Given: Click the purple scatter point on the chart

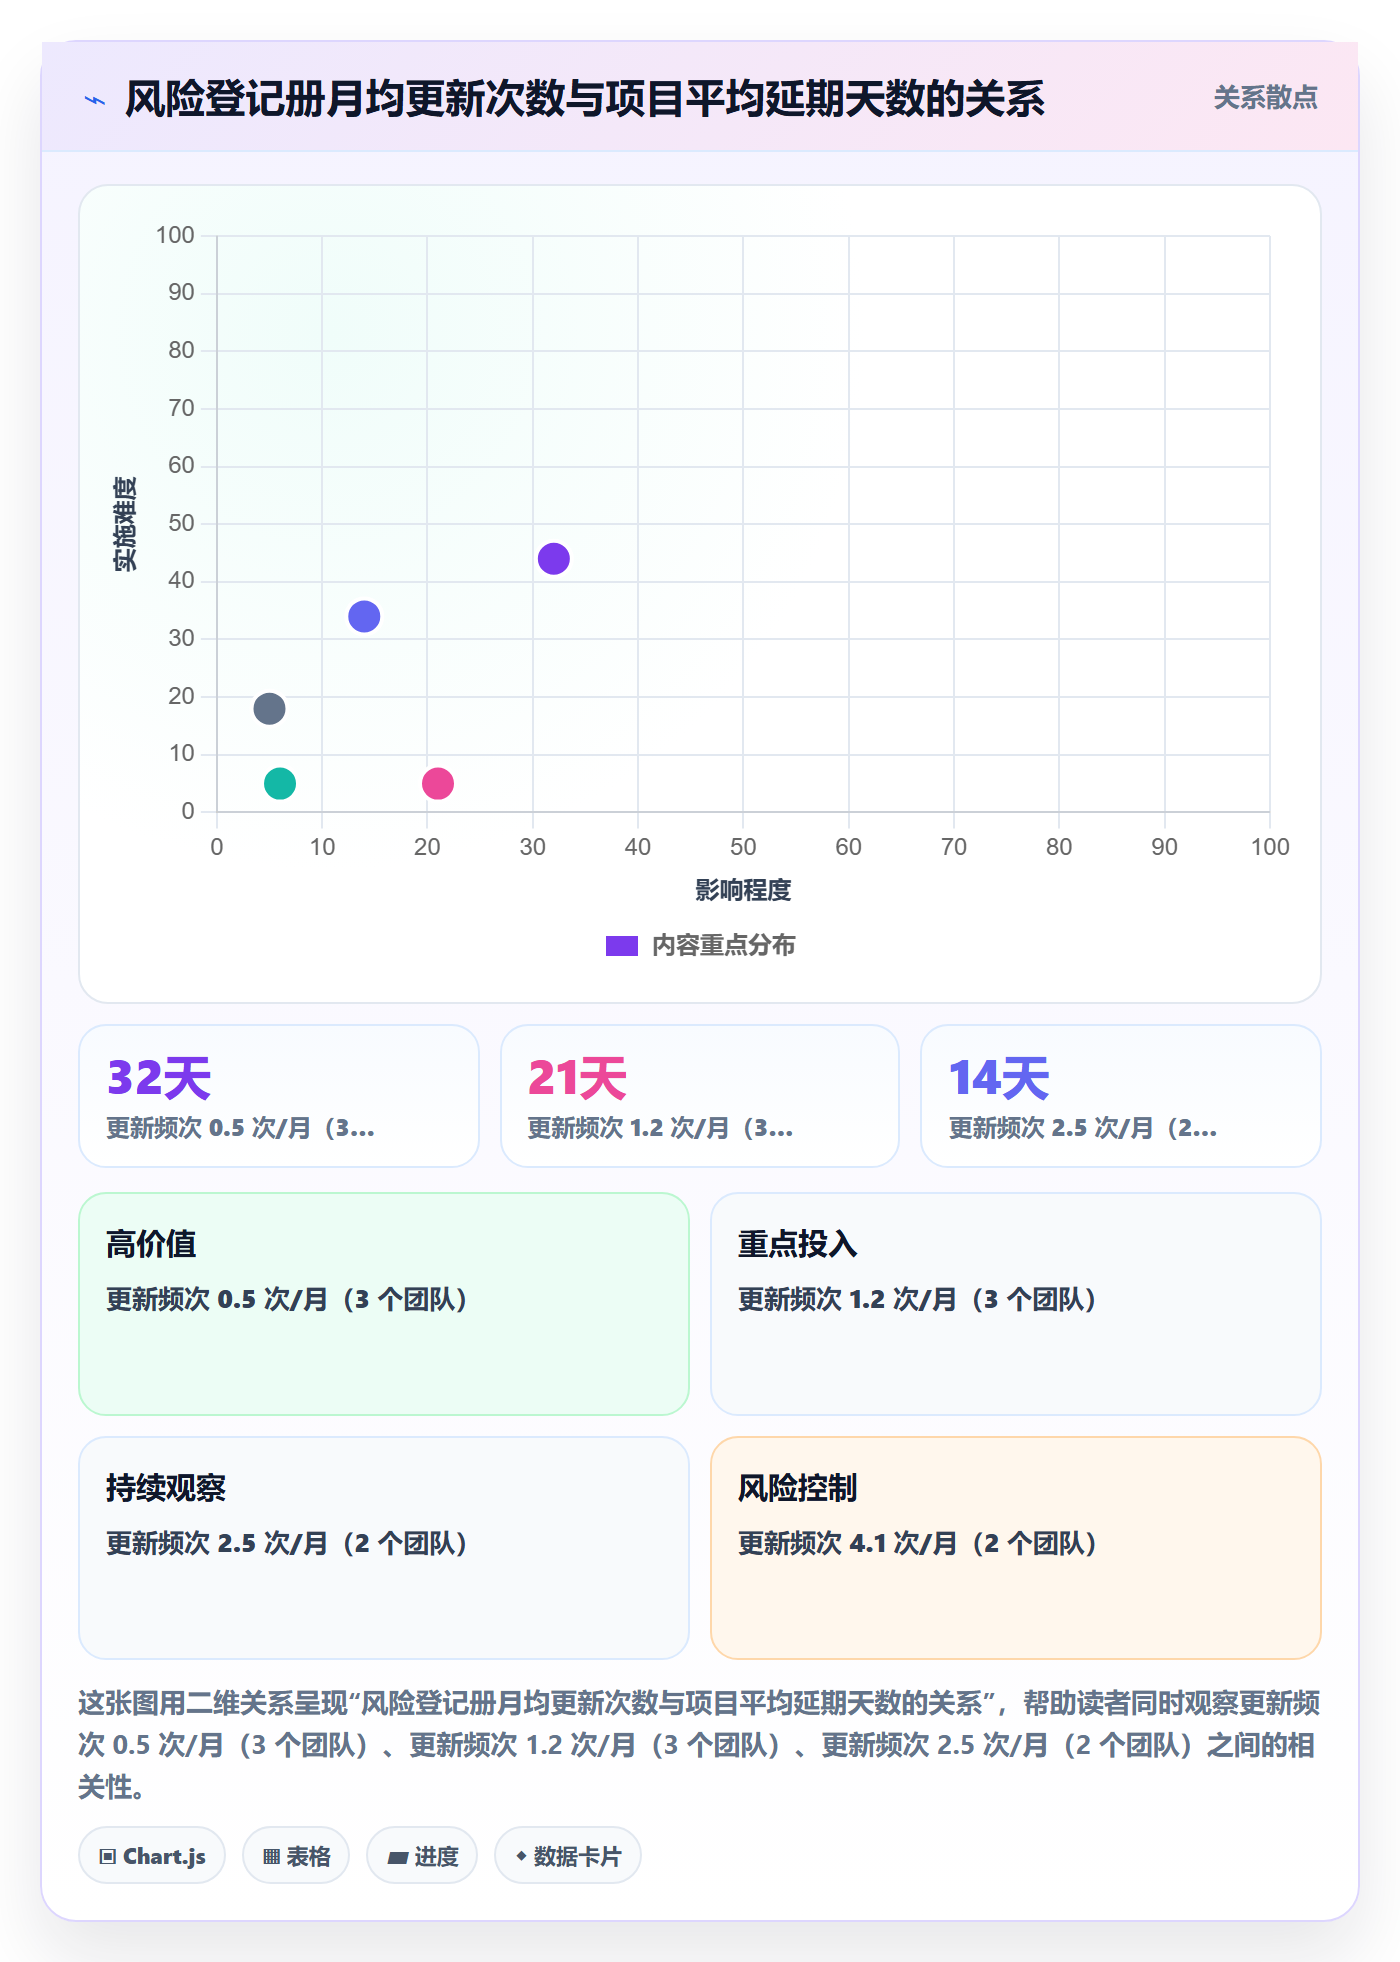Looking at the screenshot, I should click(x=553, y=559).
